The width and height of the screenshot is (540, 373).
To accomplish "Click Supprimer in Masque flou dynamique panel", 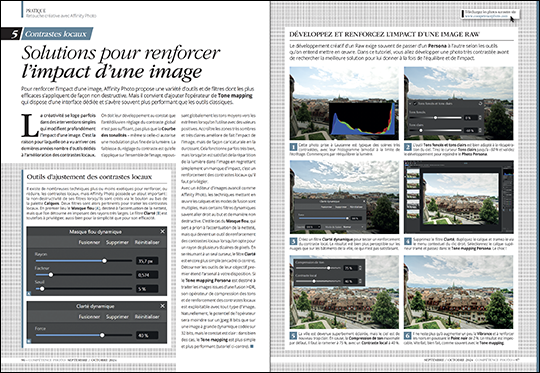I will coord(117,242).
